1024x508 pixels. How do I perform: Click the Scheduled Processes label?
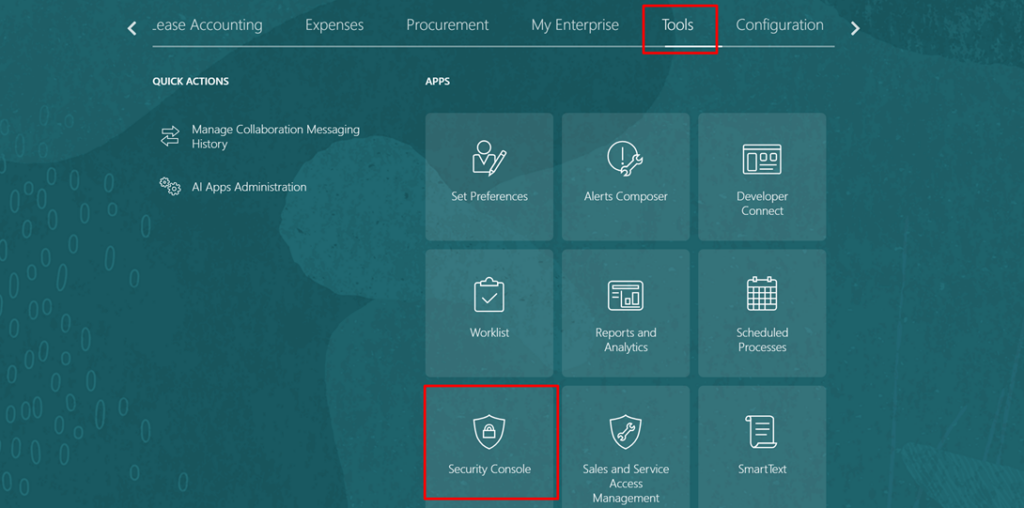761,340
